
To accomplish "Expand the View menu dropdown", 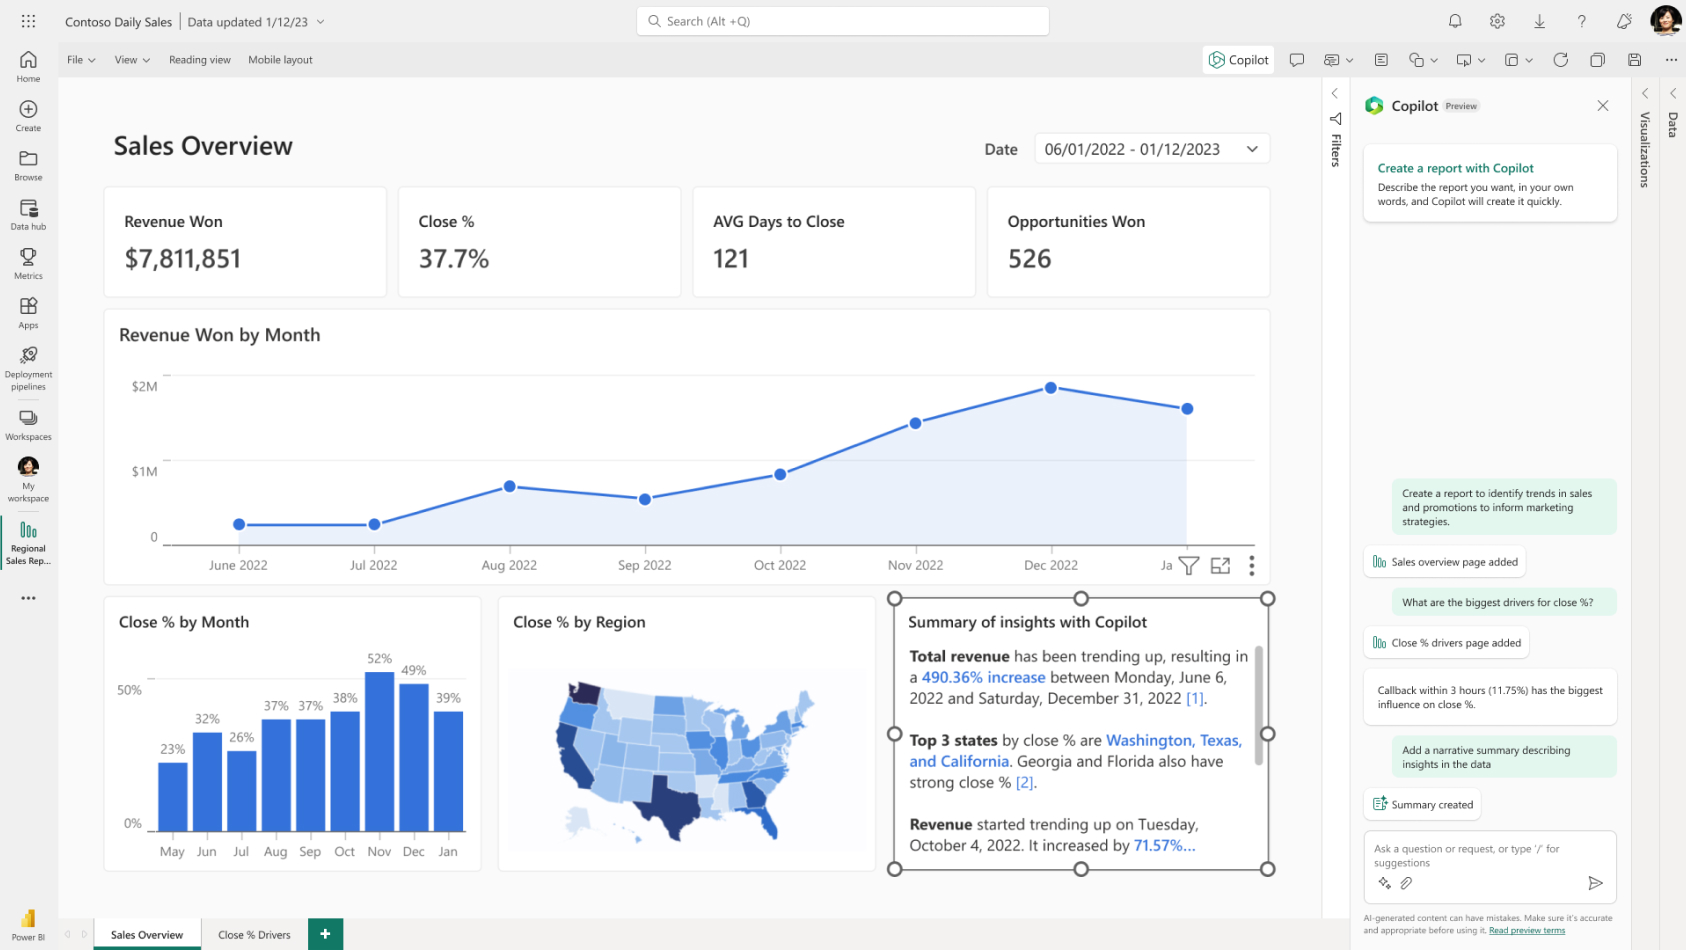I will (x=132, y=60).
